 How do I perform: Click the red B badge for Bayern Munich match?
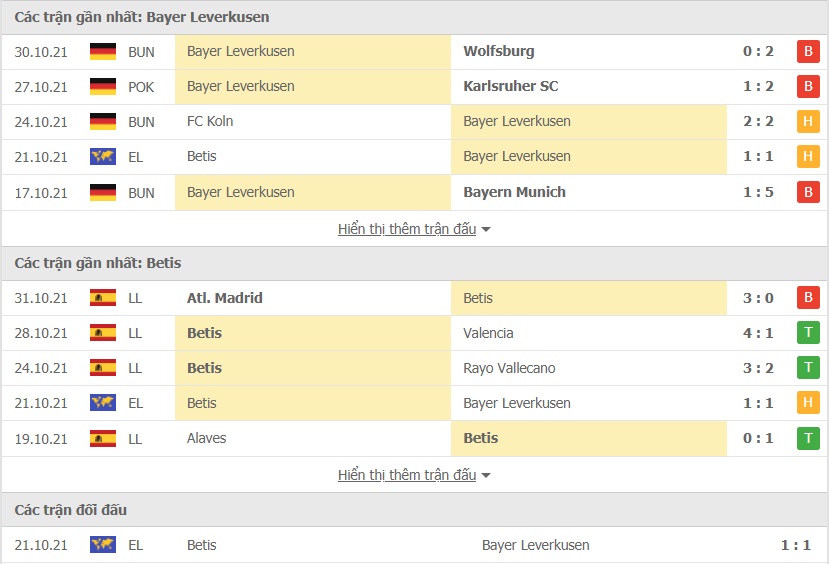(808, 192)
